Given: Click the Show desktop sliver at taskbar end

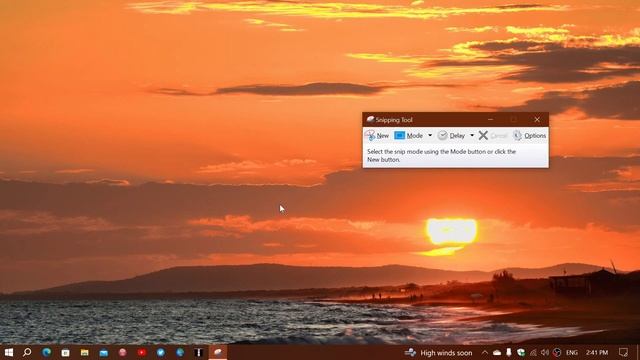Looking at the screenshot, I should [638, 352].
